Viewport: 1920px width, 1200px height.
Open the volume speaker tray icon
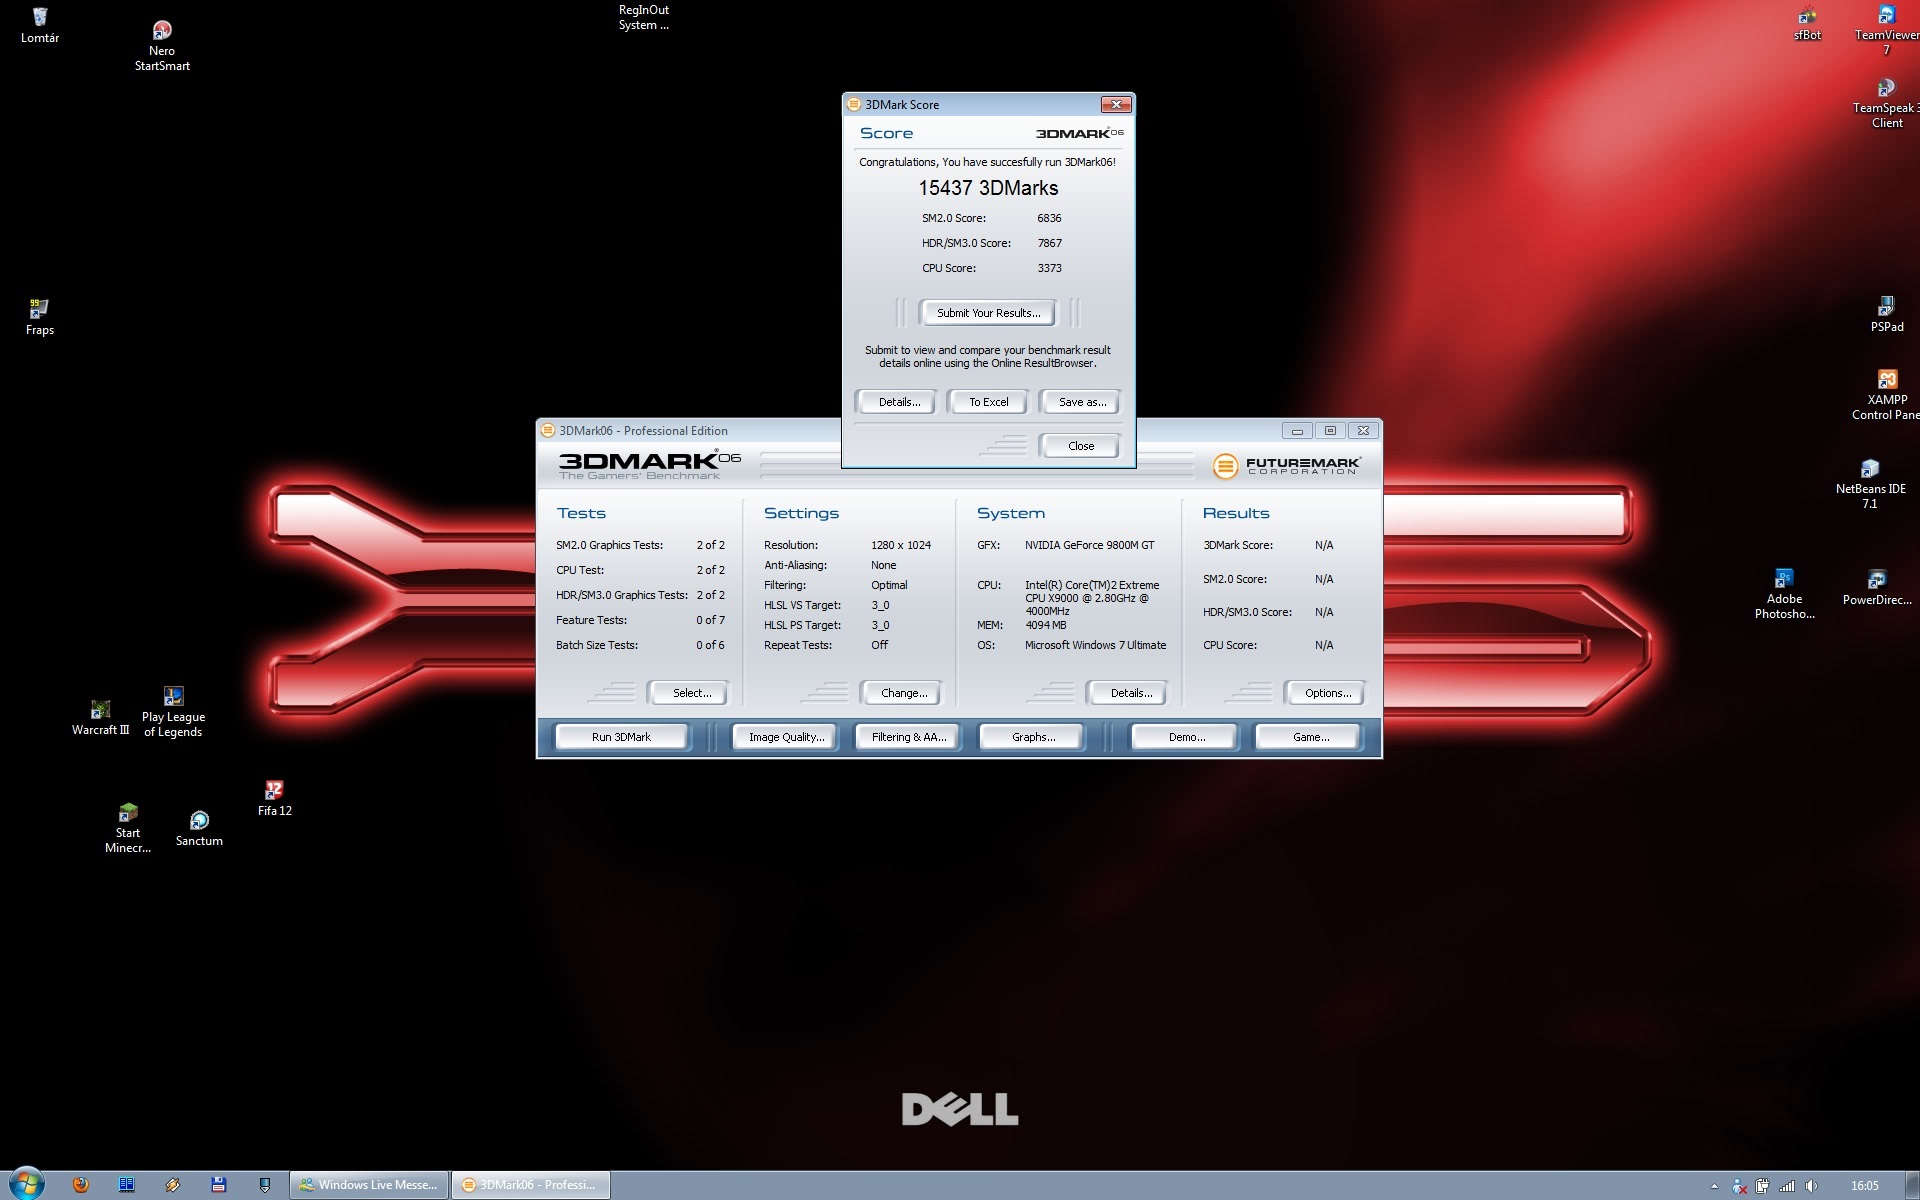tap(1811, 1186)
